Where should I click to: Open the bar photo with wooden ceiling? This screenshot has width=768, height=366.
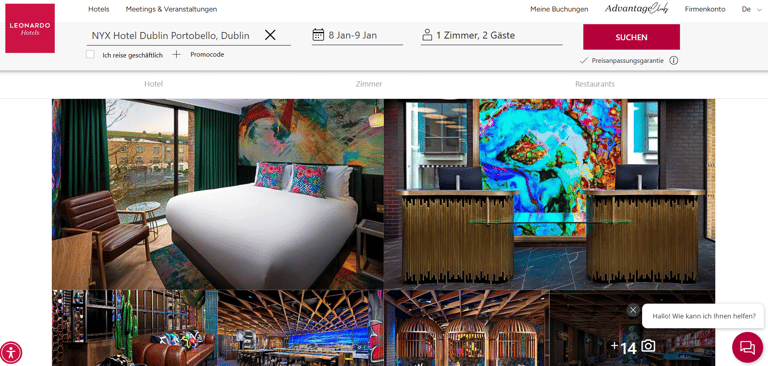(300, 328)
